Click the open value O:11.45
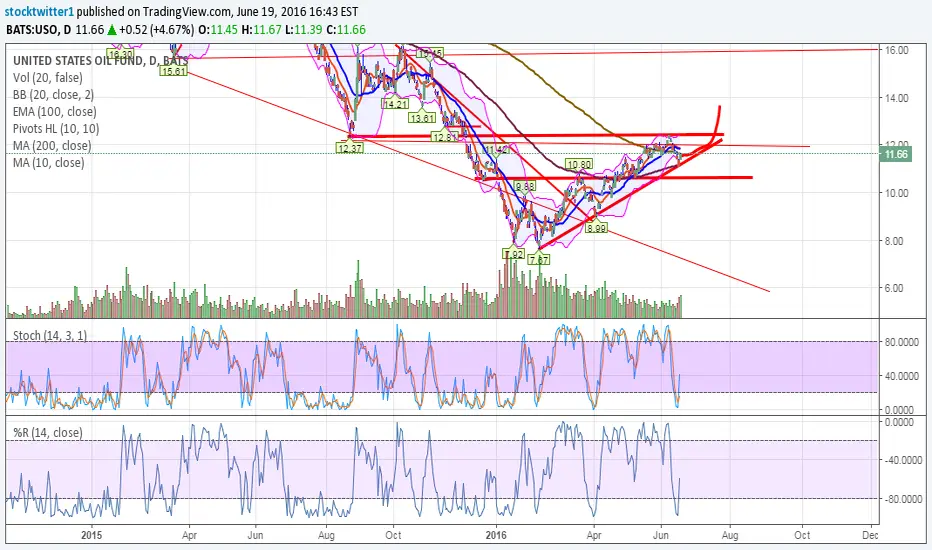The image size is (932, 550). [x=218, y=30]
